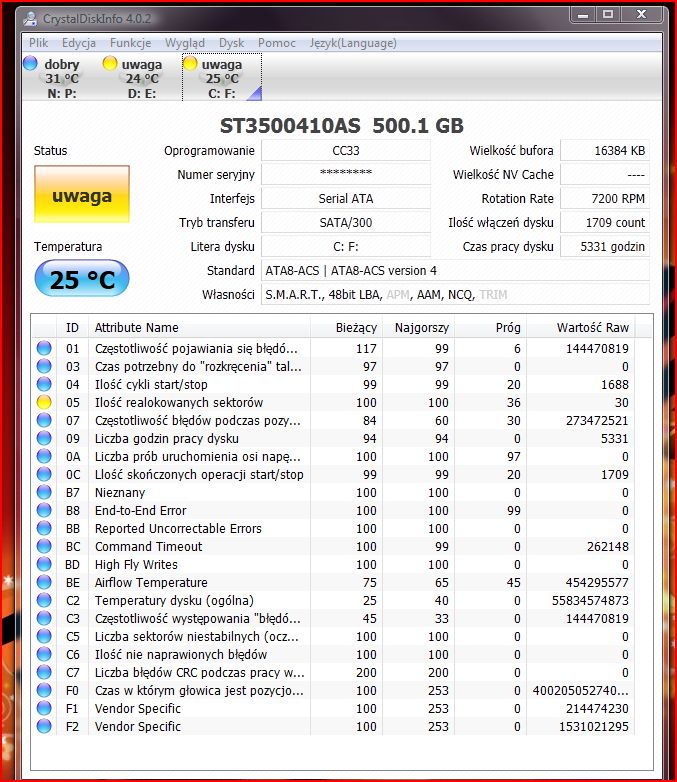677x782 pixels.
Task: Click the status icon for attribute 0C
Action: pyautogui.click(x=44, y=474)
